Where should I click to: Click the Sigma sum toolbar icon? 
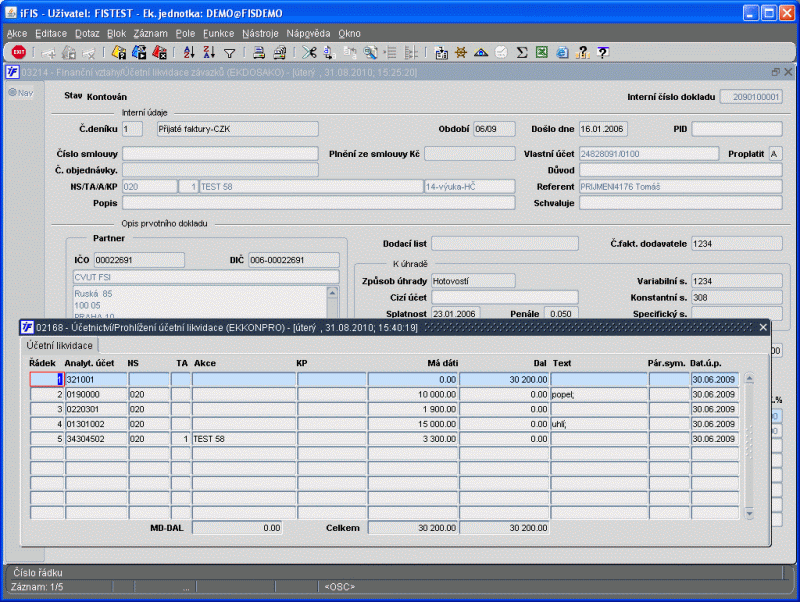click(520, 52)
